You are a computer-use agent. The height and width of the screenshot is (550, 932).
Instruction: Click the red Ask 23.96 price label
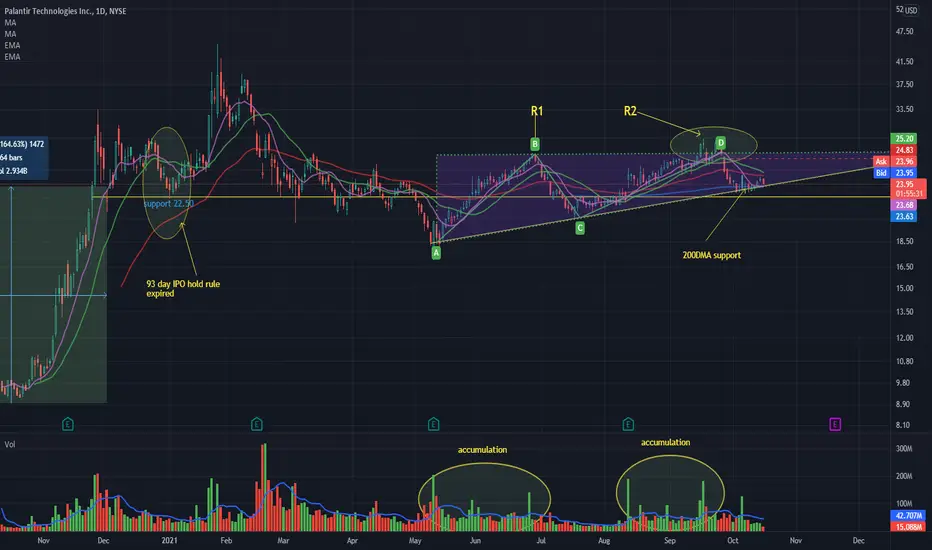tap(897, 161)
